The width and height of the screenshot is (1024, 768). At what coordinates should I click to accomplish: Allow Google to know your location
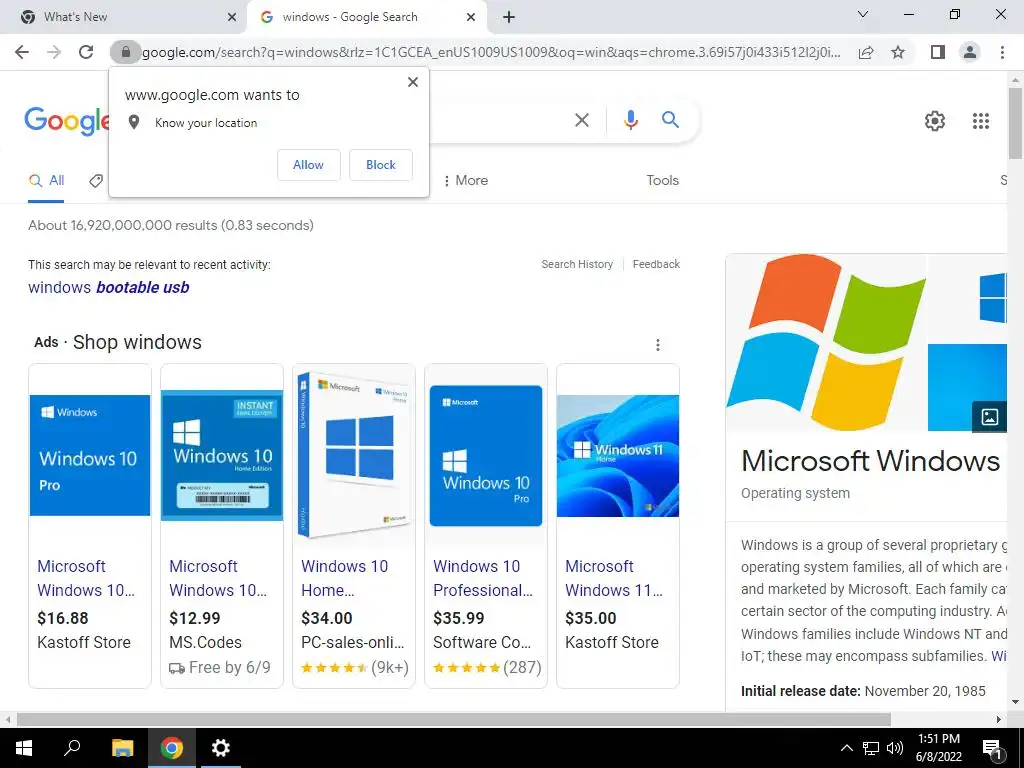308,165
